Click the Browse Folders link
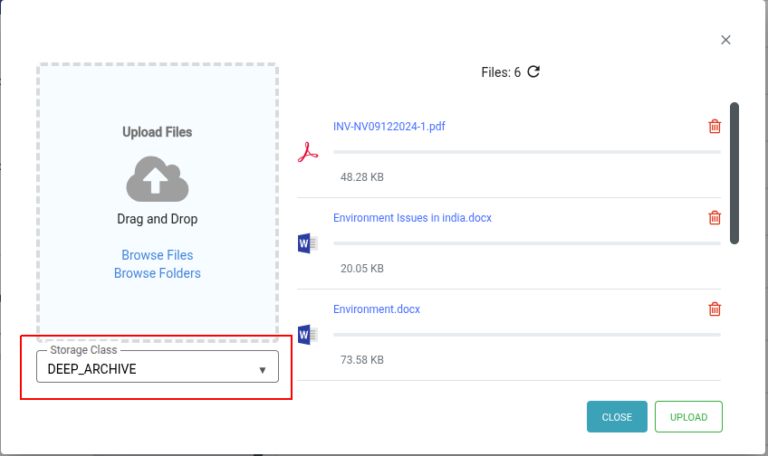This screenshot has height=456, width=768. (157, 273)
